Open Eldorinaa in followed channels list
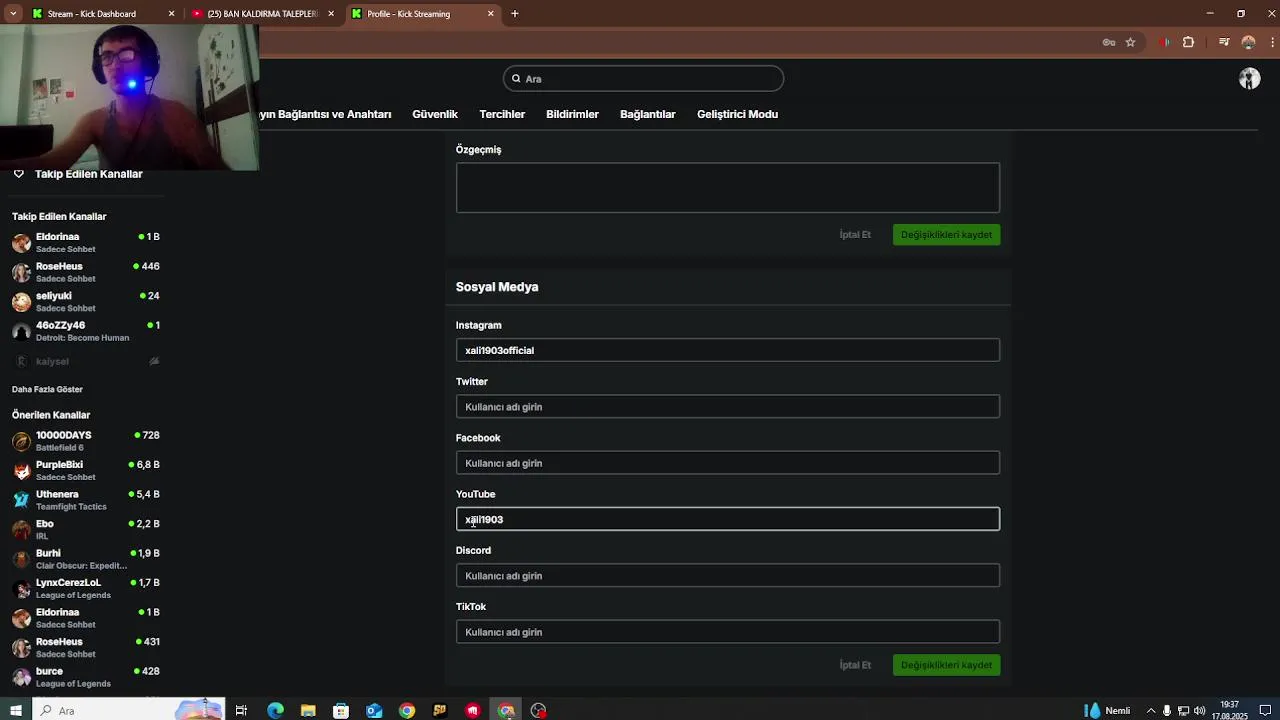Viewport: 1280px width, 720px height. point(85,243)
